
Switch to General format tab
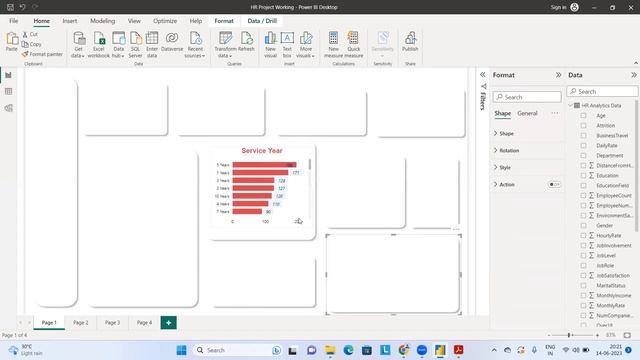click(527, 113)
